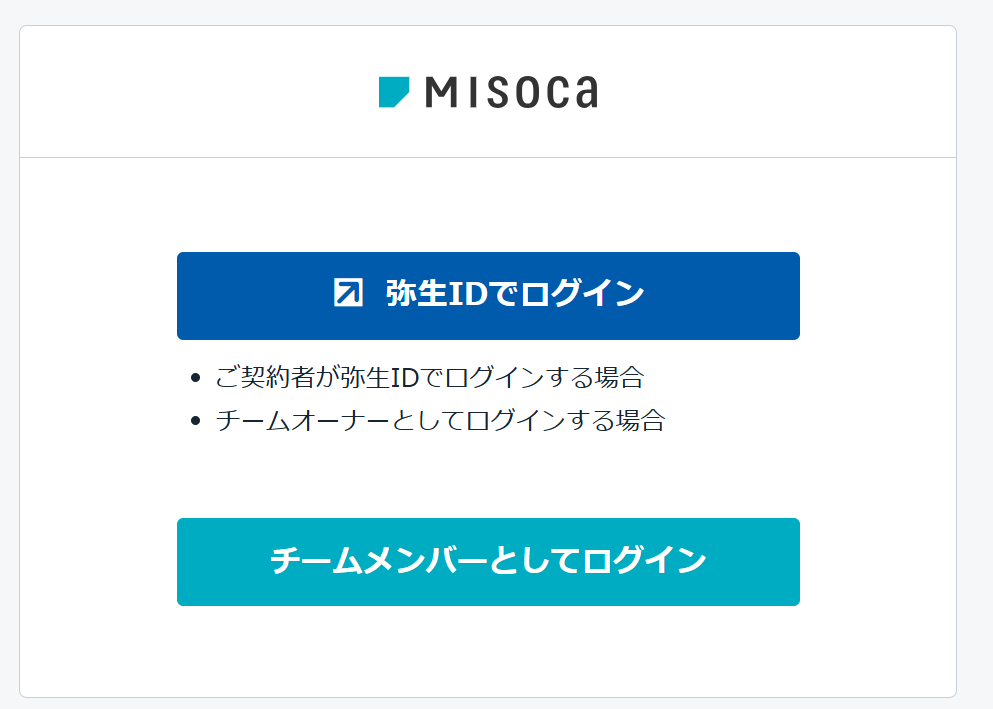
Task: Click the external link arrow icon
Action: pyautogui.click(x=348, y=293)
